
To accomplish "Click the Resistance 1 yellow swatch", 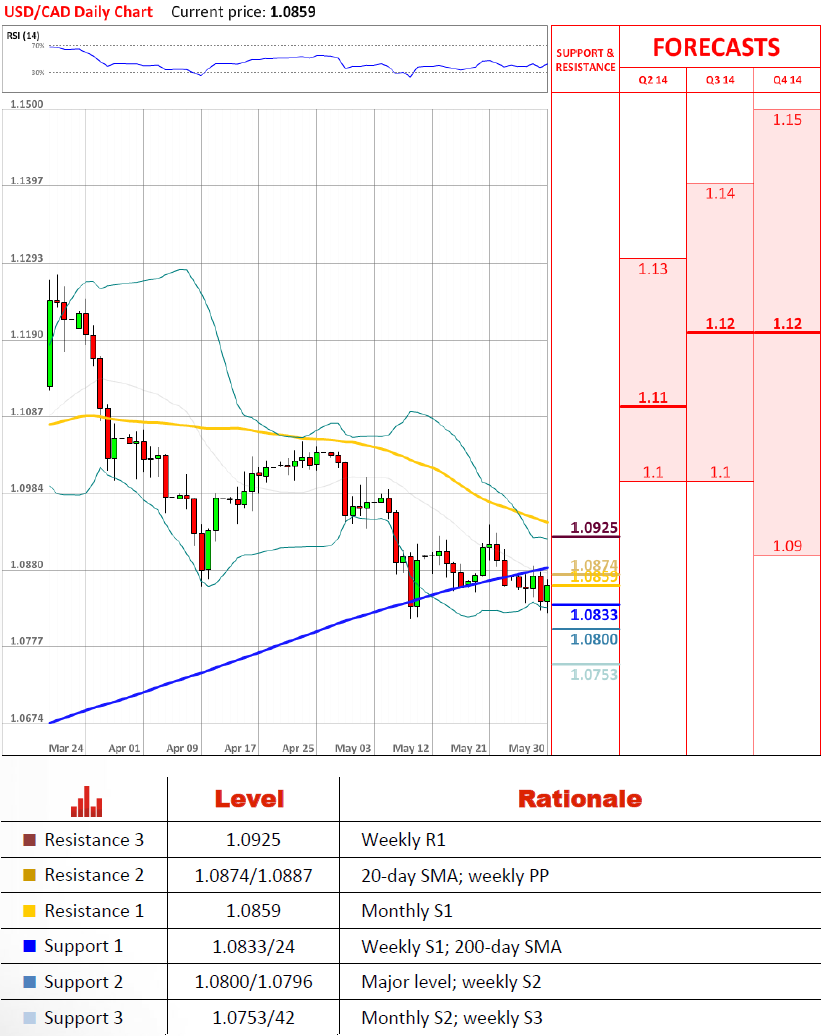I will pos(29,911).
